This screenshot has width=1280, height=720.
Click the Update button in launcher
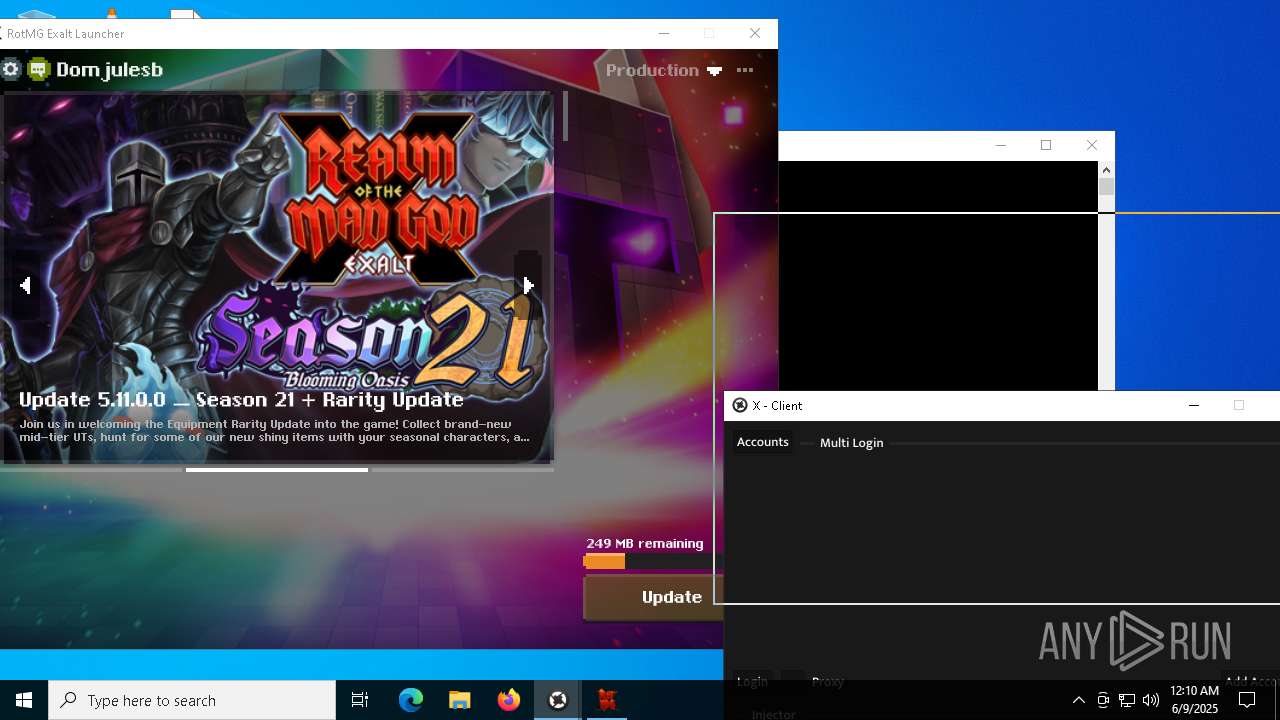[x=654, y=597]
